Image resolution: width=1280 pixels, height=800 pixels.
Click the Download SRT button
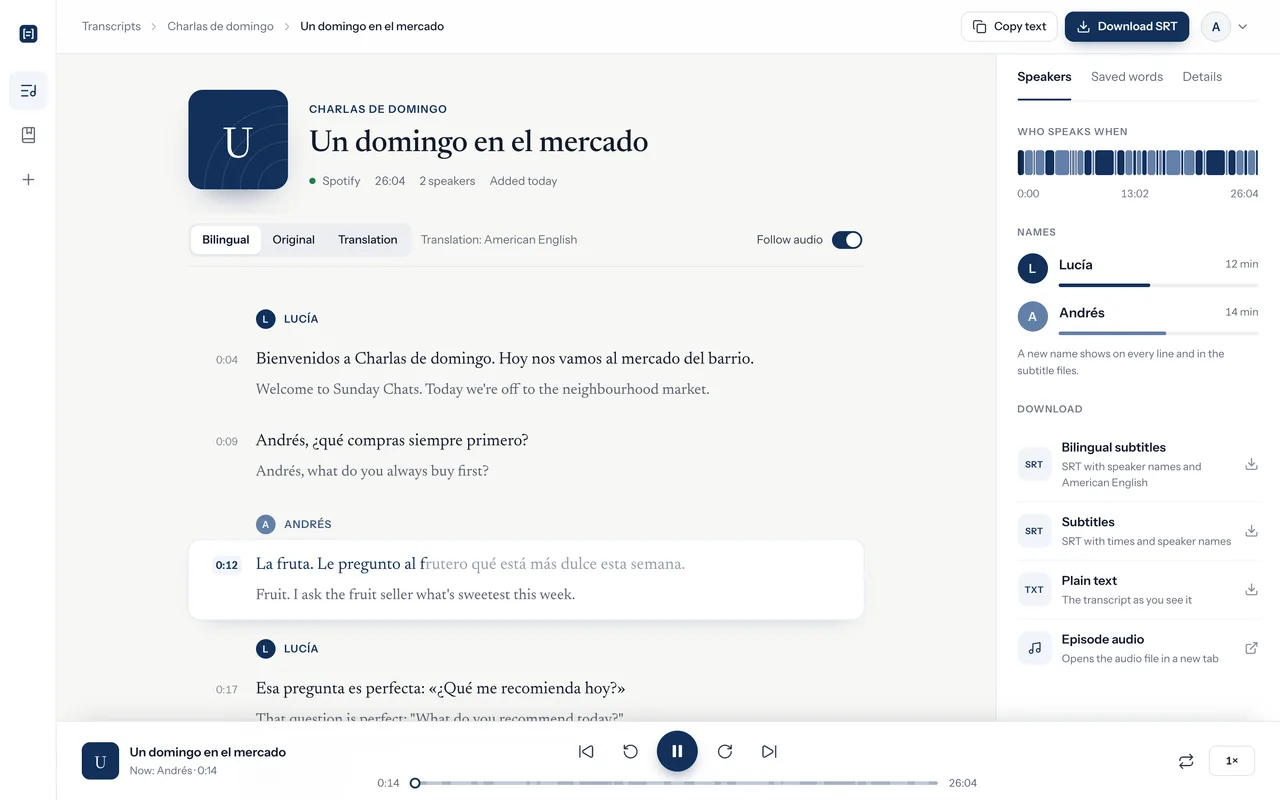pyautogui.click(x=1127, y=27)
